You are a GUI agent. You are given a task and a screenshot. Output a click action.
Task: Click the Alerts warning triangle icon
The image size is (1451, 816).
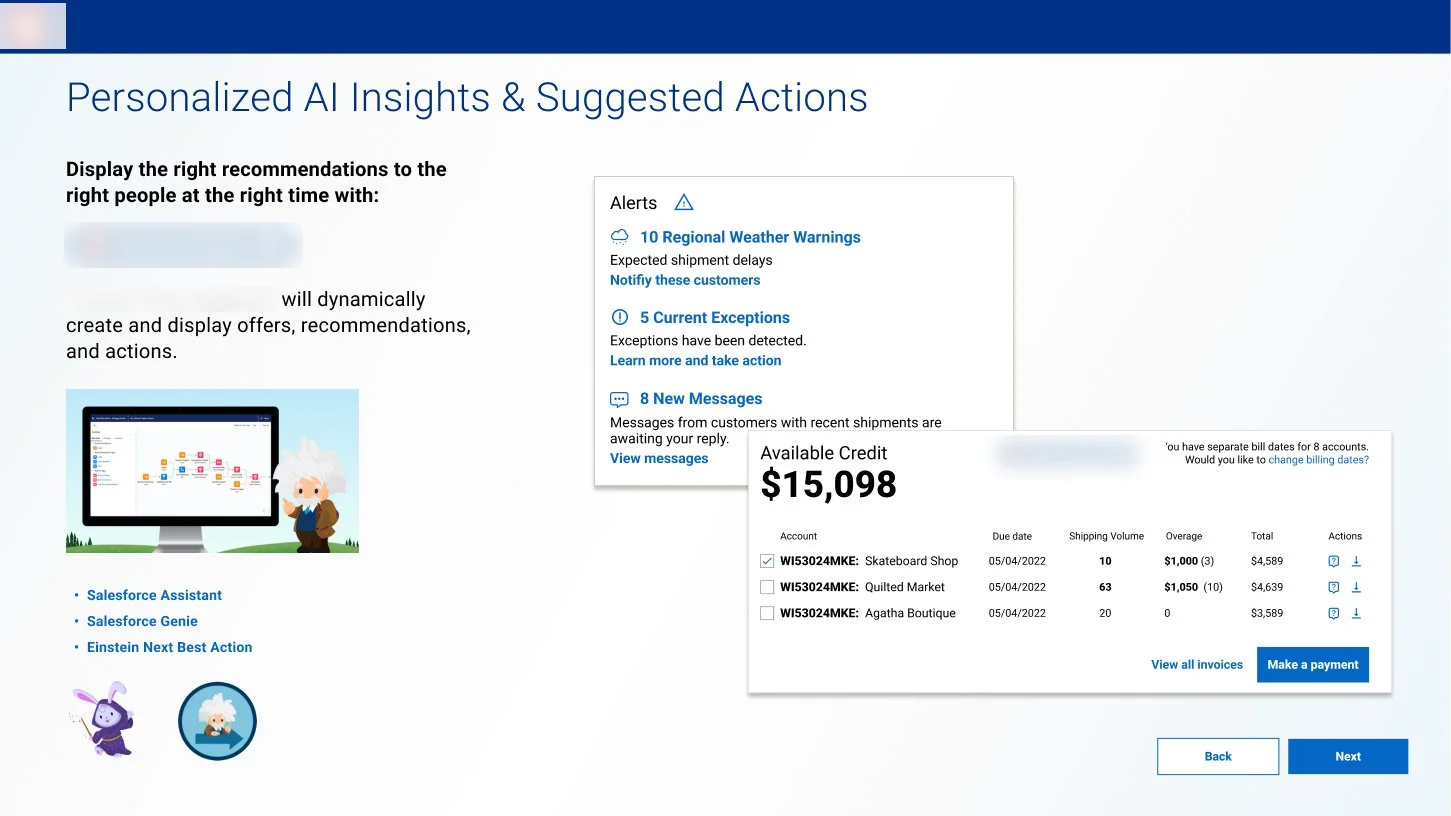(x=684, y=202)
